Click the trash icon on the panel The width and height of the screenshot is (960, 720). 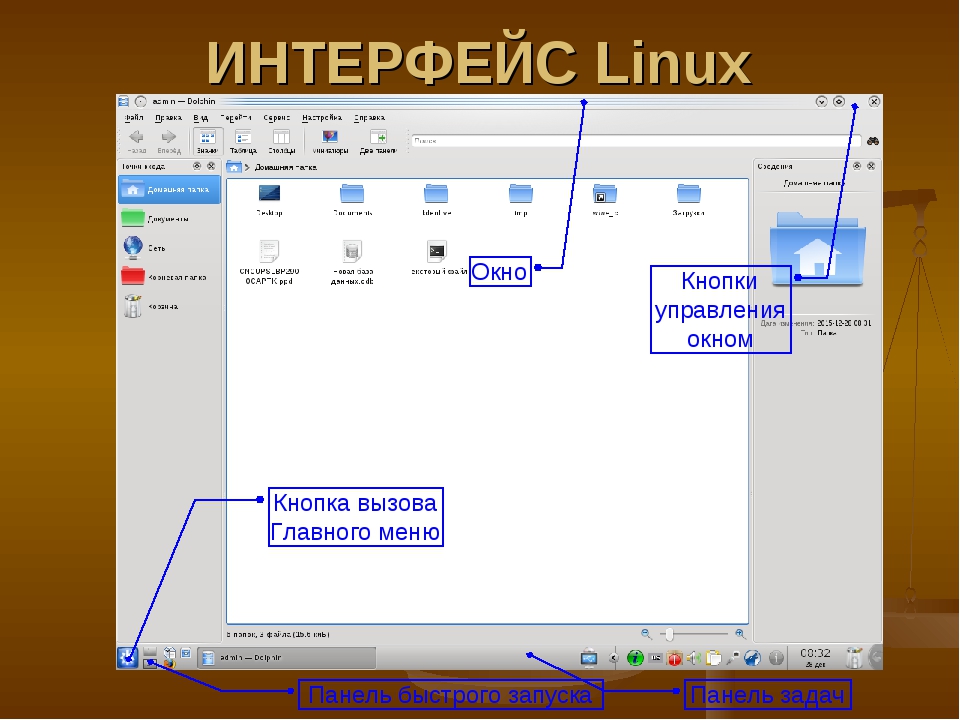[853, 658]
